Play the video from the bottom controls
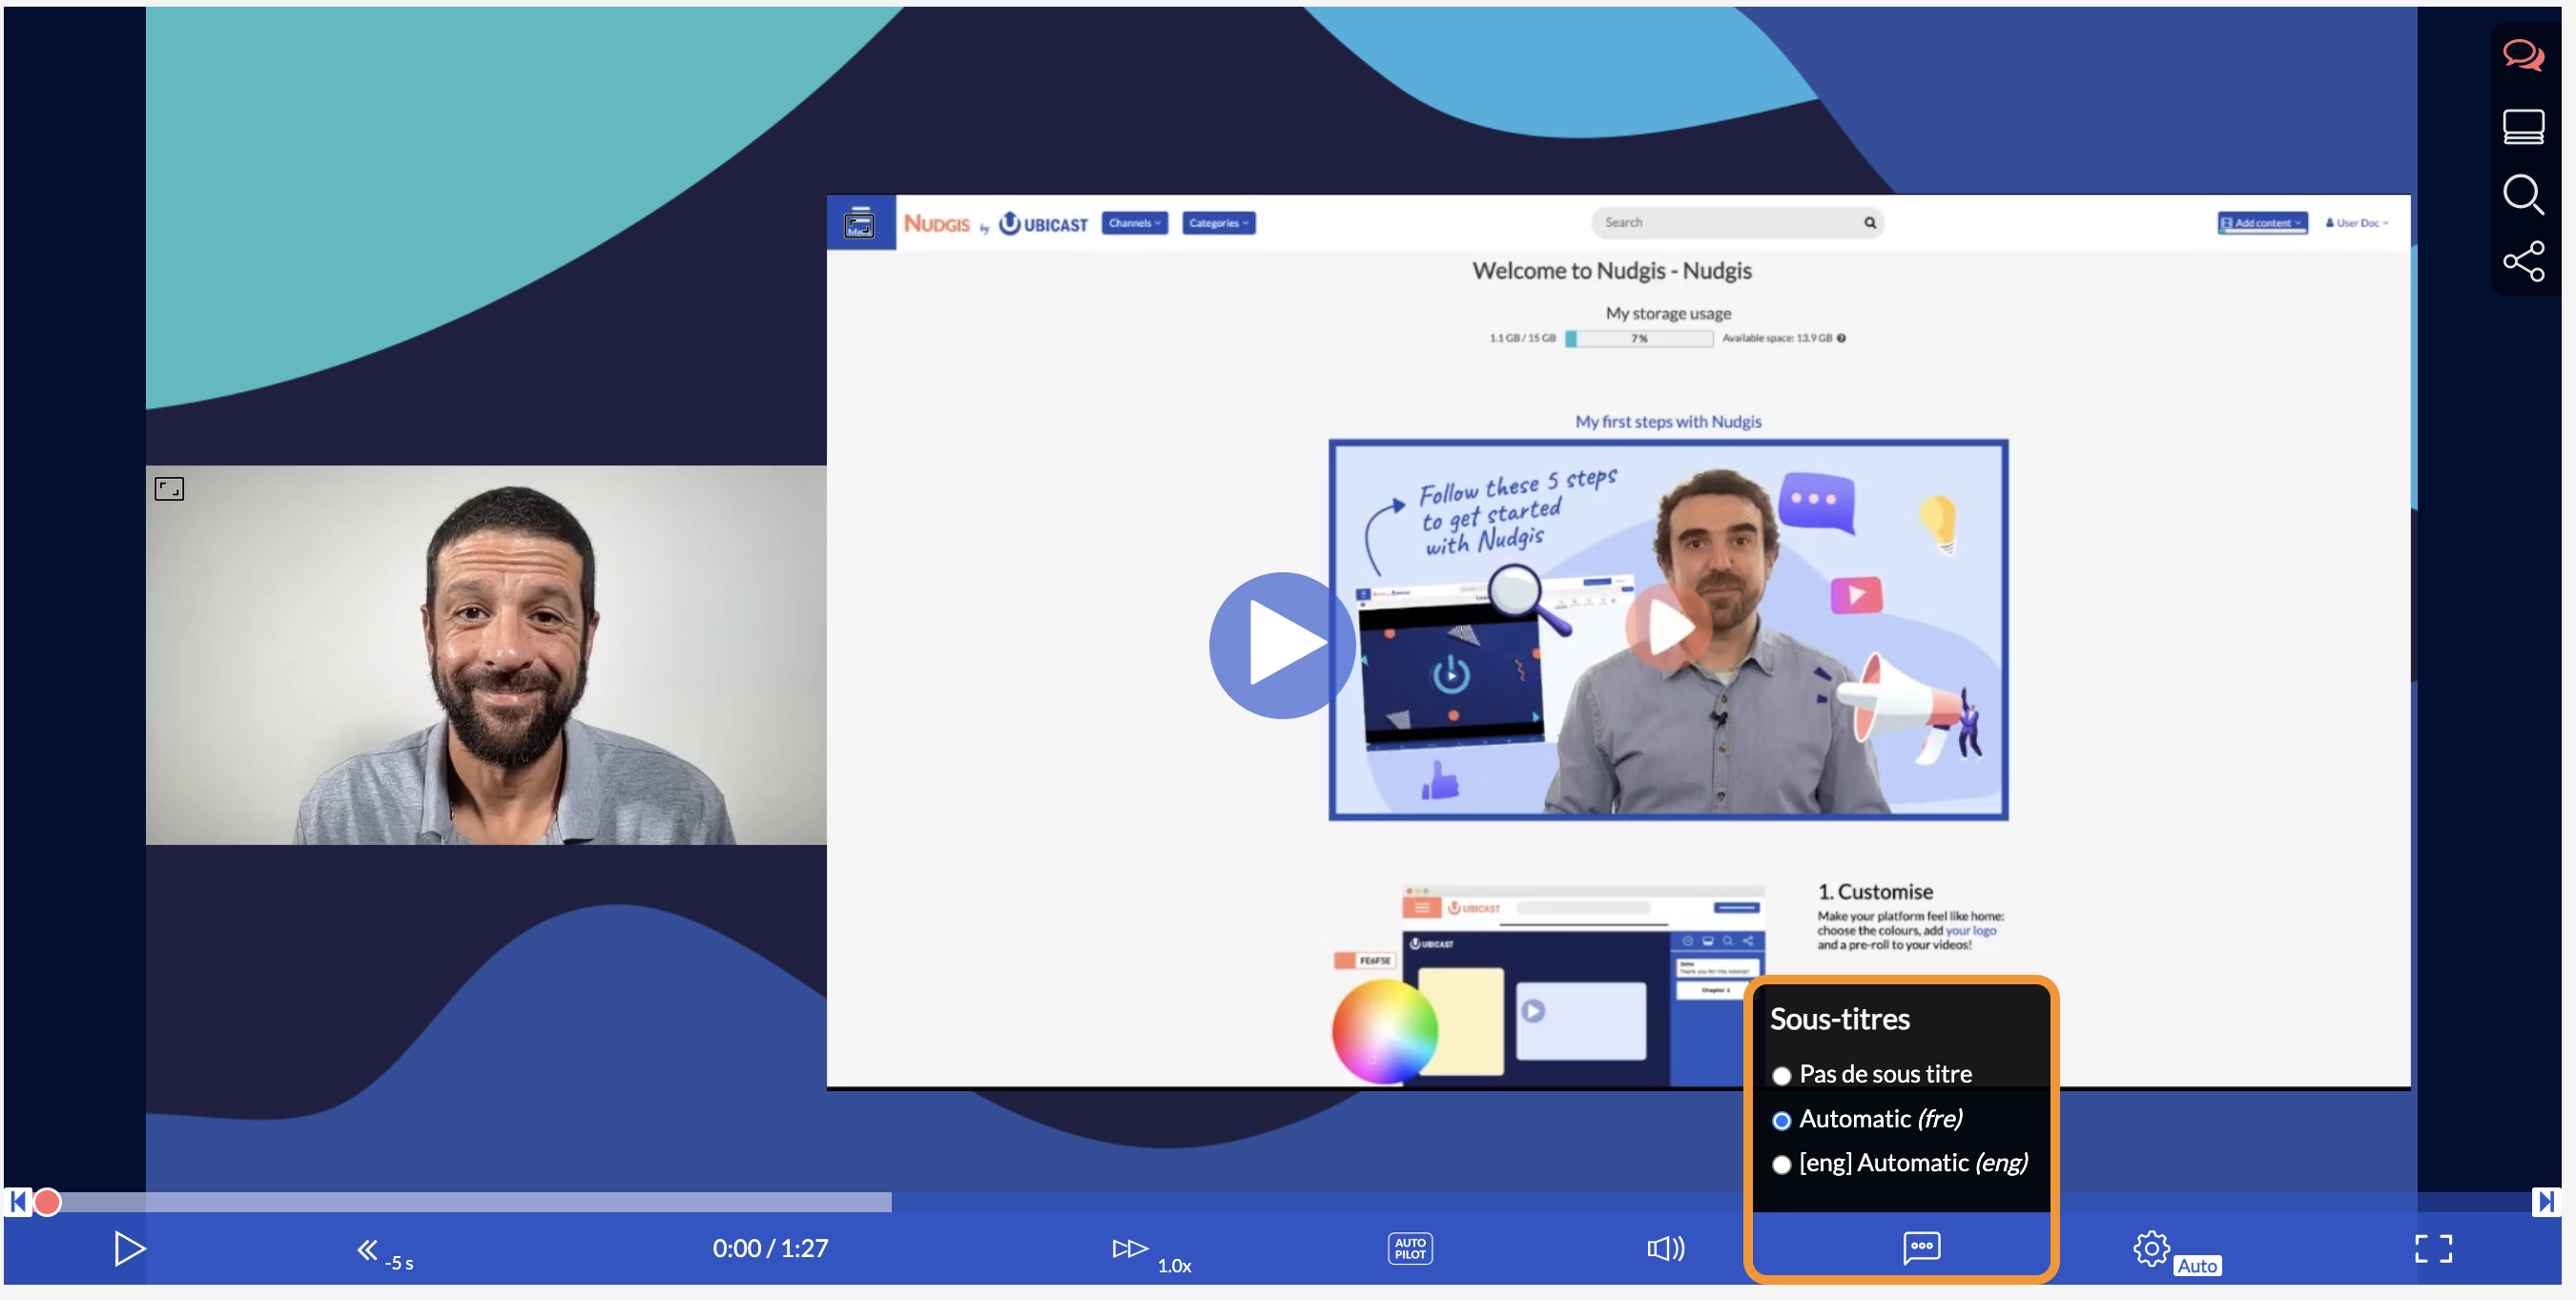 (x=129, y=1248)
